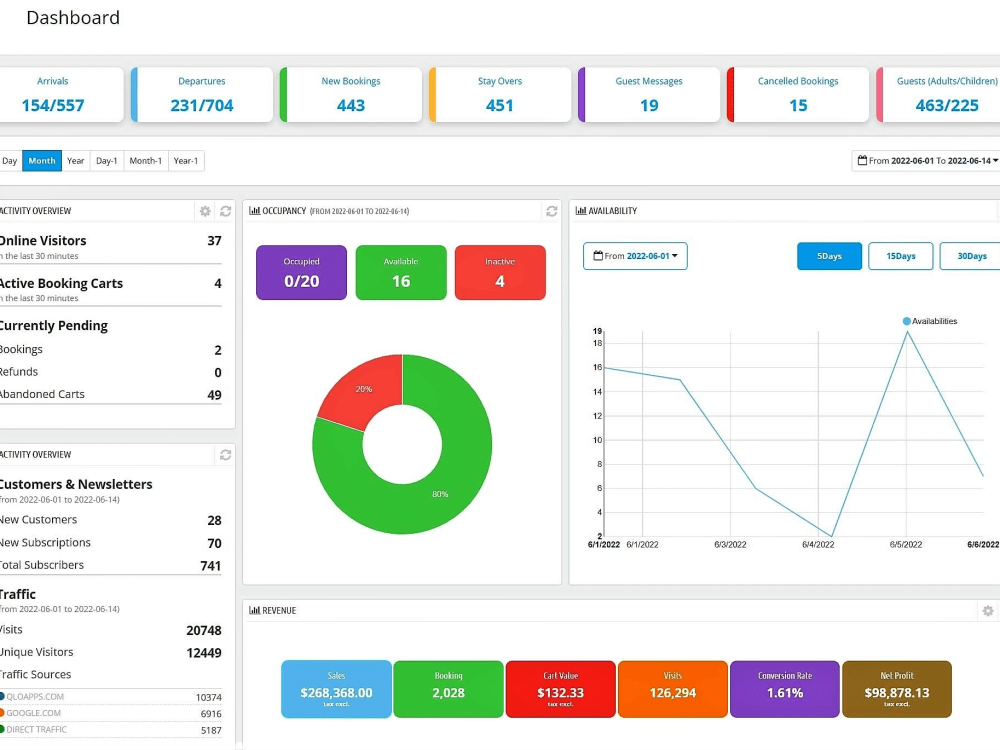Click the Availability panel chart icon
1000x750 pixels.
pos(583,210)
